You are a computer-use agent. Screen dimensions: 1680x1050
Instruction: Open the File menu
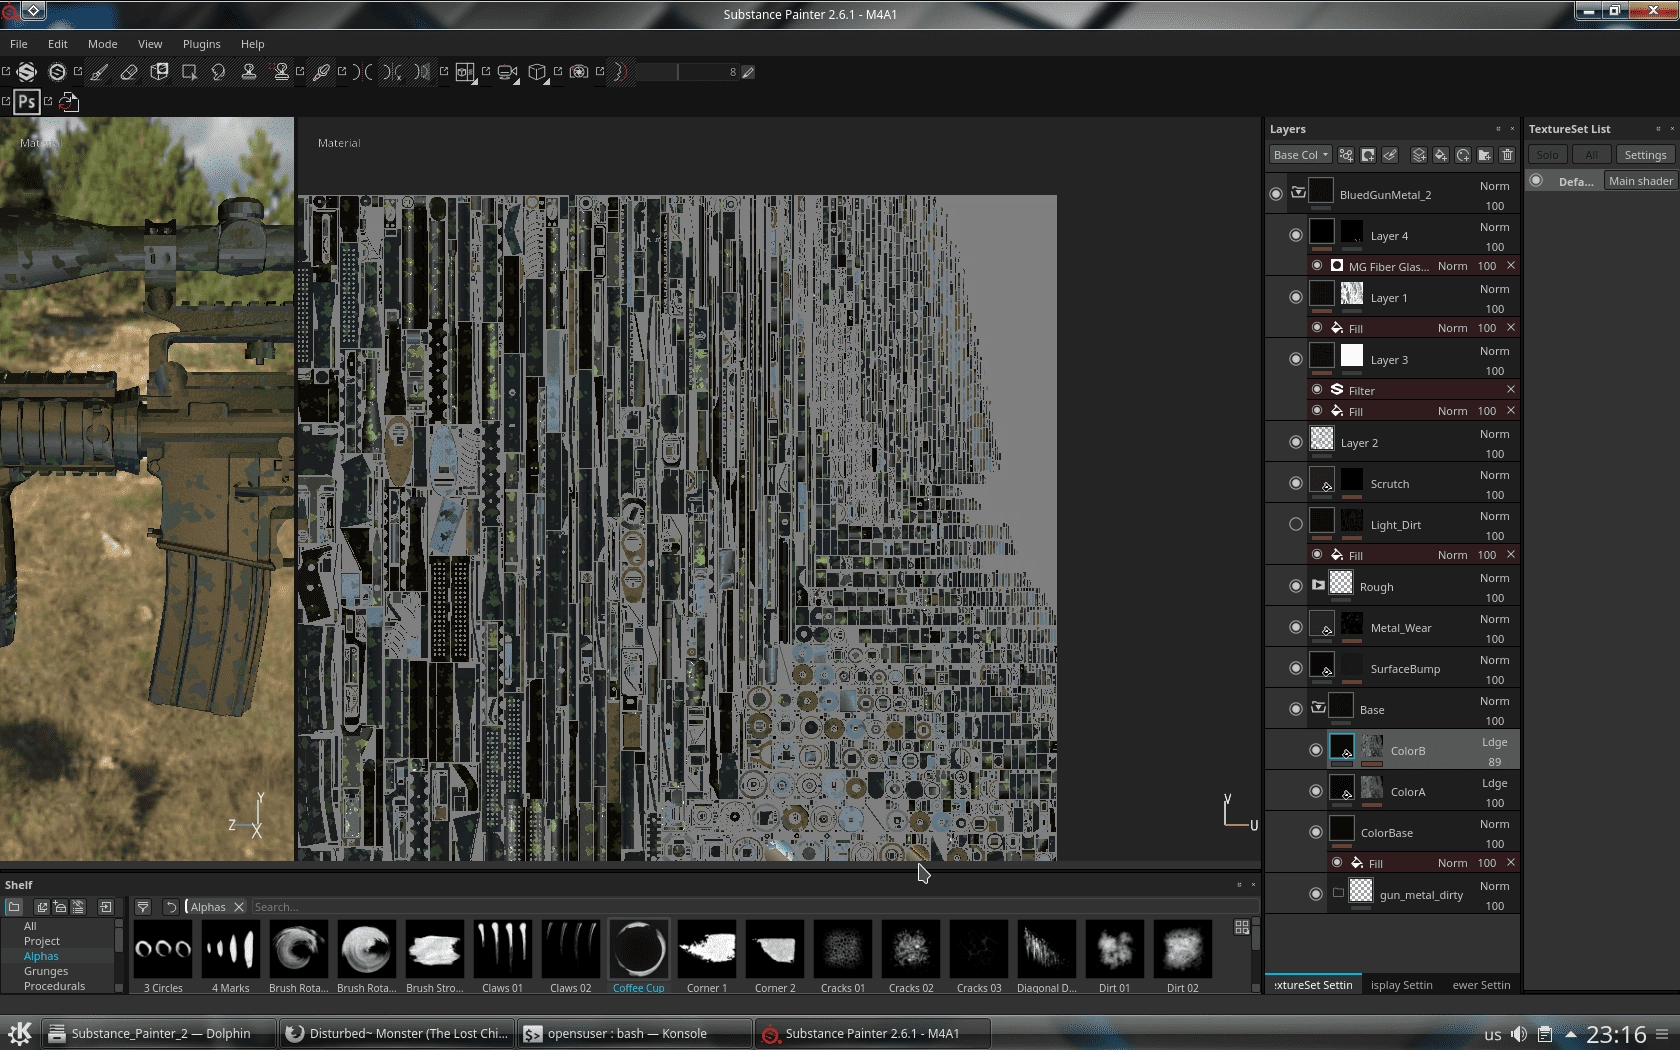click(x=19, y=44)
